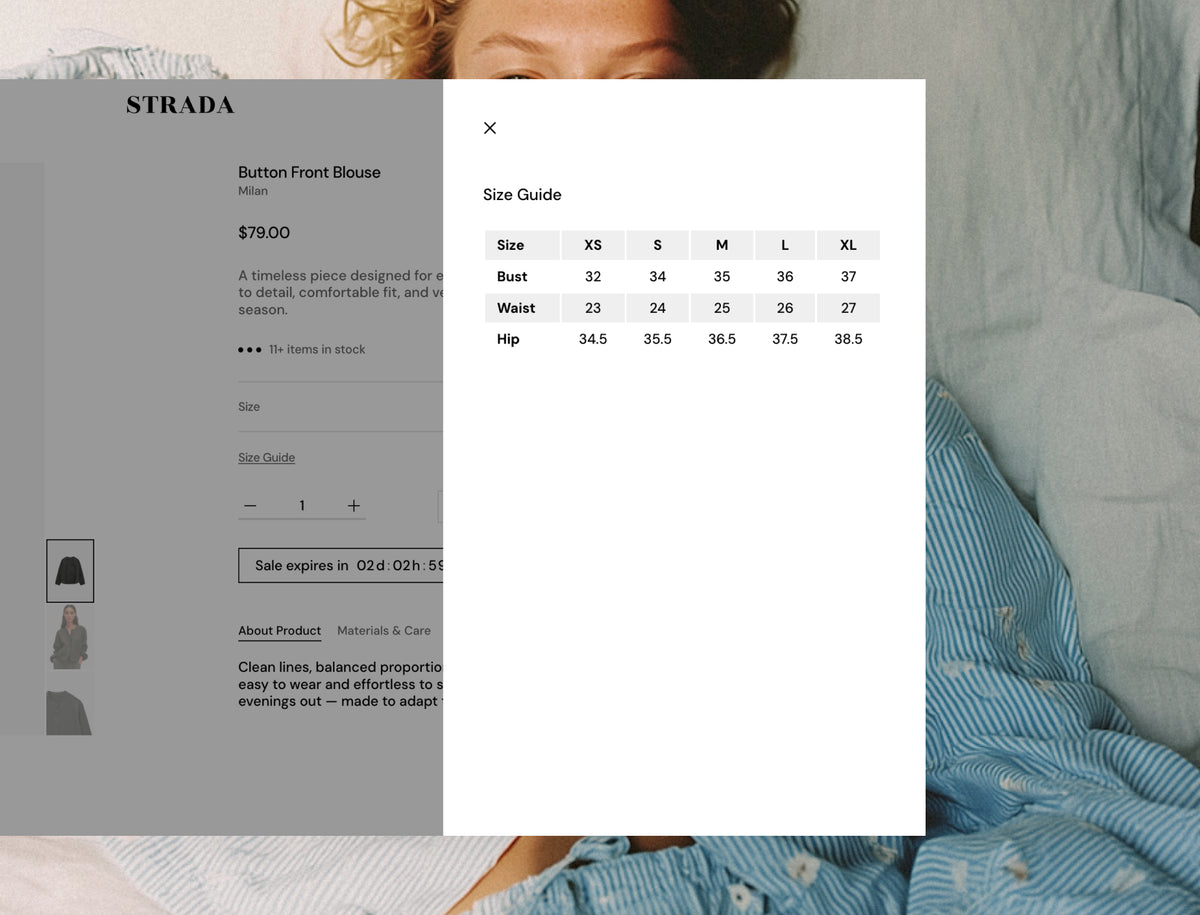Select the black blouse thumbnail
The height and width of the screenshot is (915, 1200).
70,571
